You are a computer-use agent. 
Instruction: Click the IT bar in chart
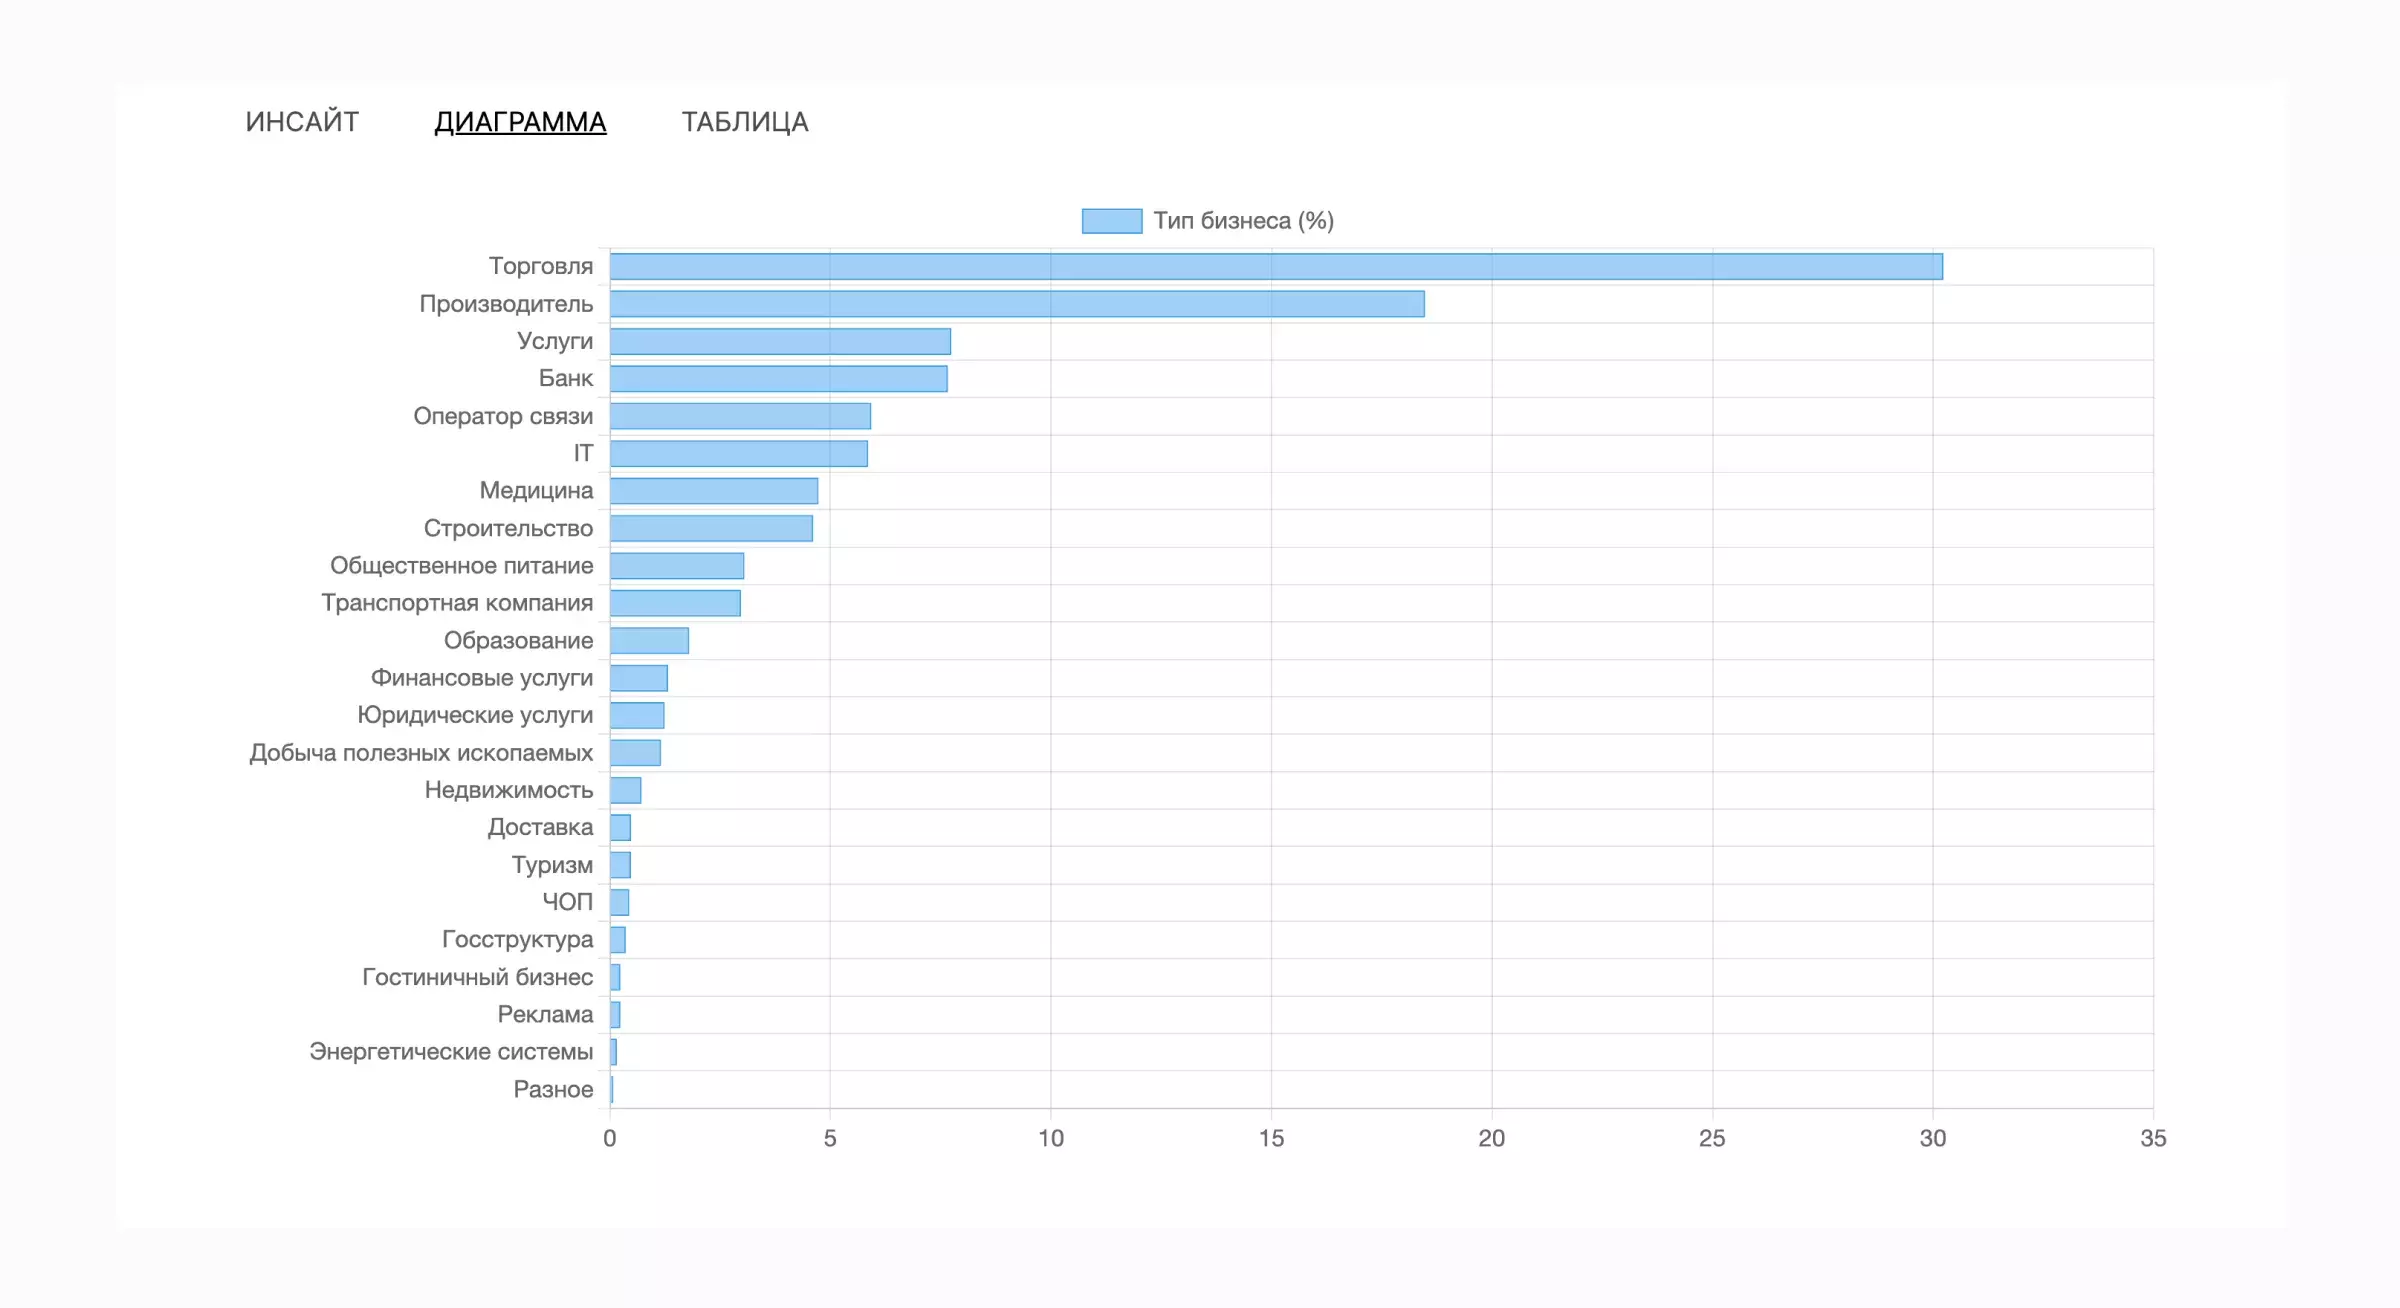pyautogui.click(x=738, y=454)
